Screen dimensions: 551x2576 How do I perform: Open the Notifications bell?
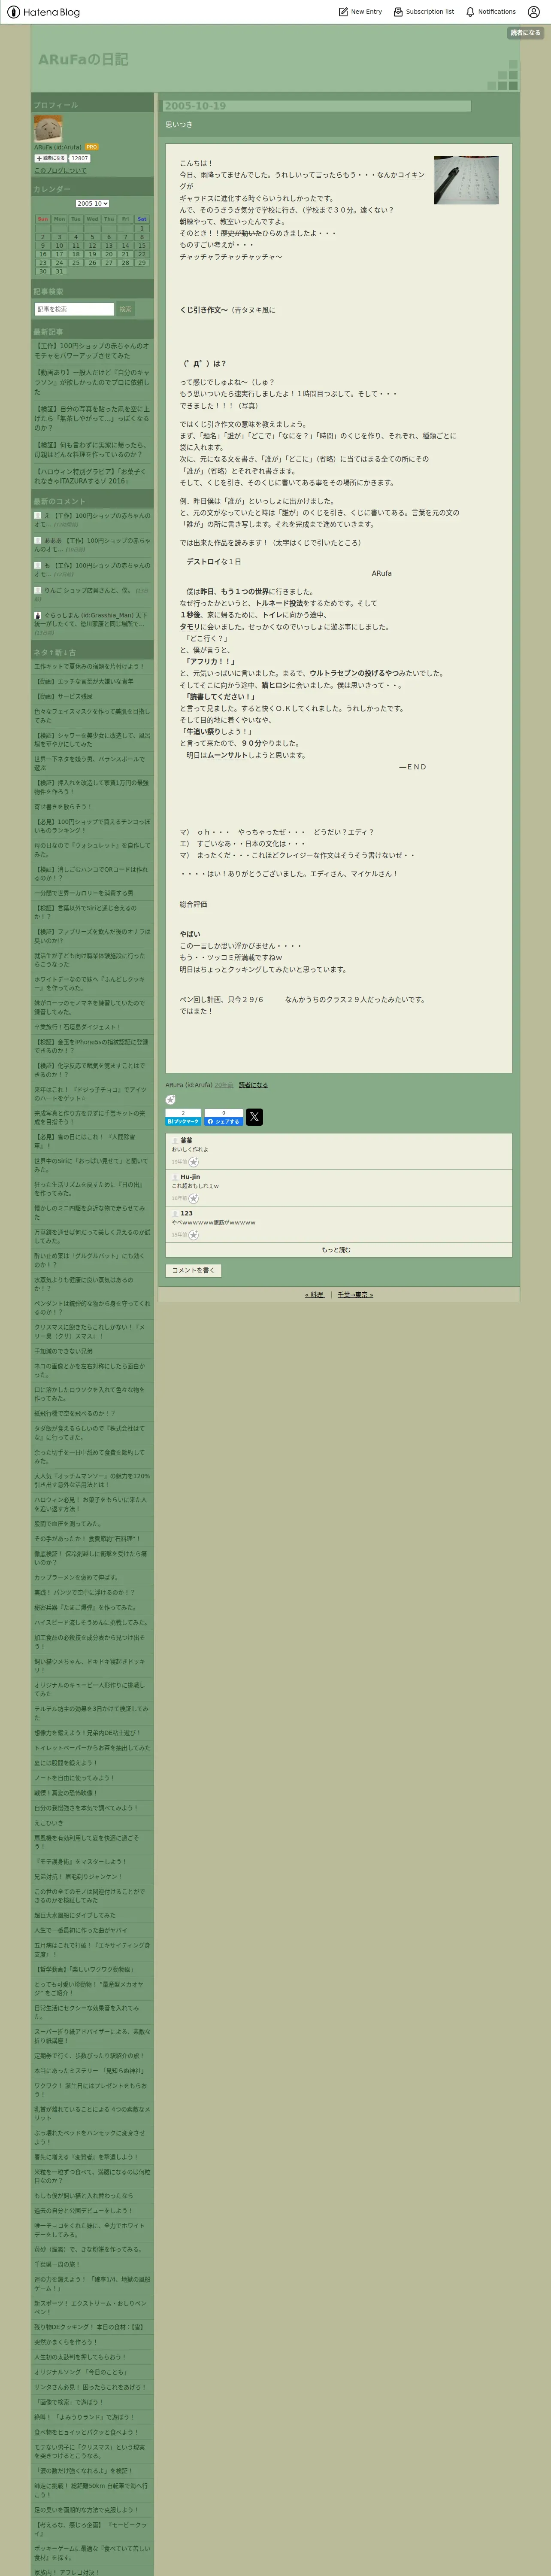pos(470,12)
